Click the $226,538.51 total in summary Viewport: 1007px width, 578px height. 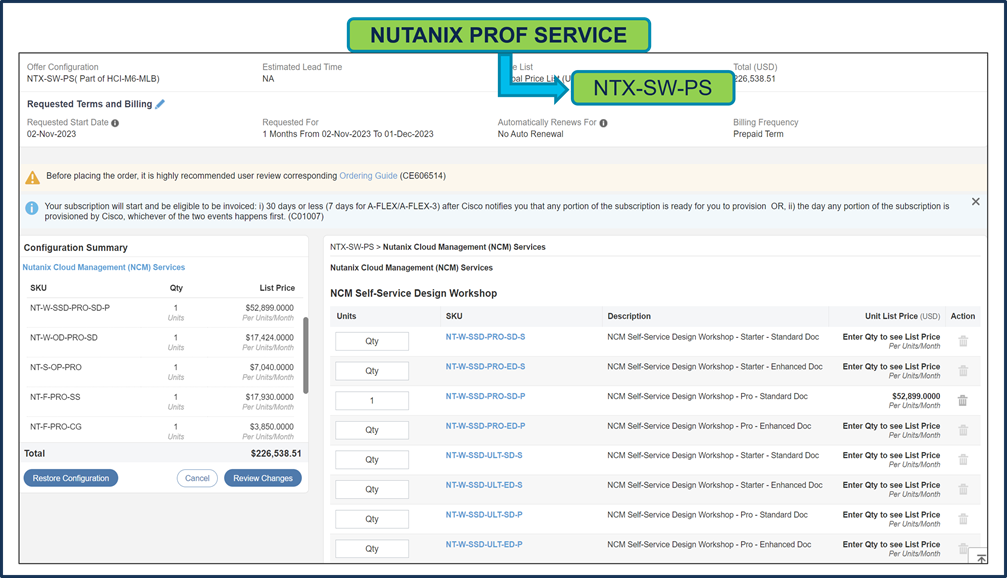click(x=276, y=453)
